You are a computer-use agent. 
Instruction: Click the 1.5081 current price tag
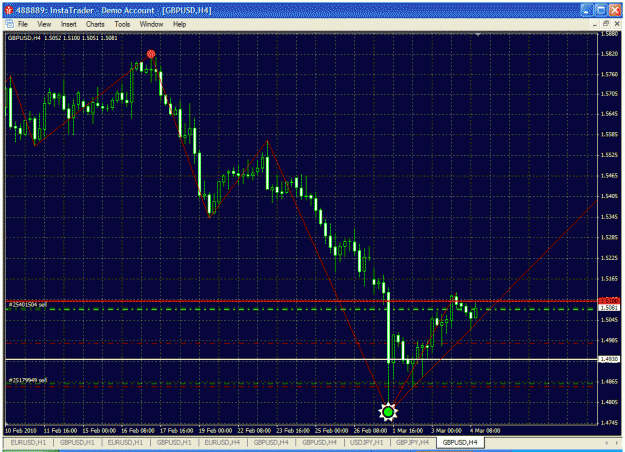[x=609, y=308]
